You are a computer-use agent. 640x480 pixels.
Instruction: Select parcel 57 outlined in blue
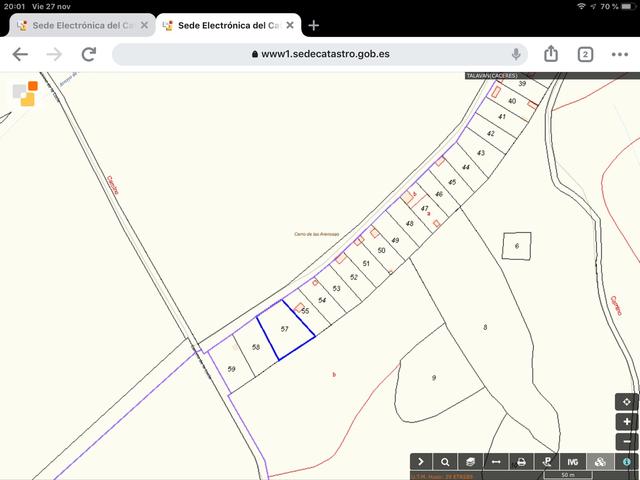point(286,332)
